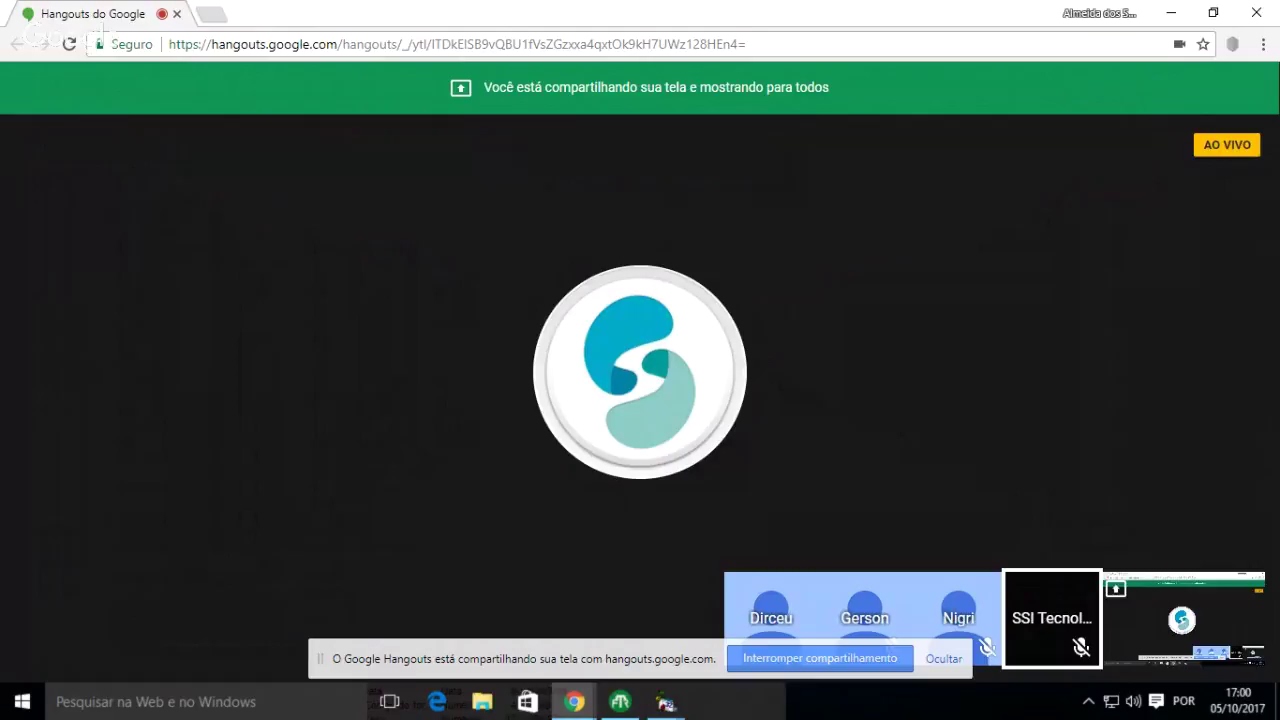Open the volume control tray icon
The image size is (1280, 720).
point(1133,702)
